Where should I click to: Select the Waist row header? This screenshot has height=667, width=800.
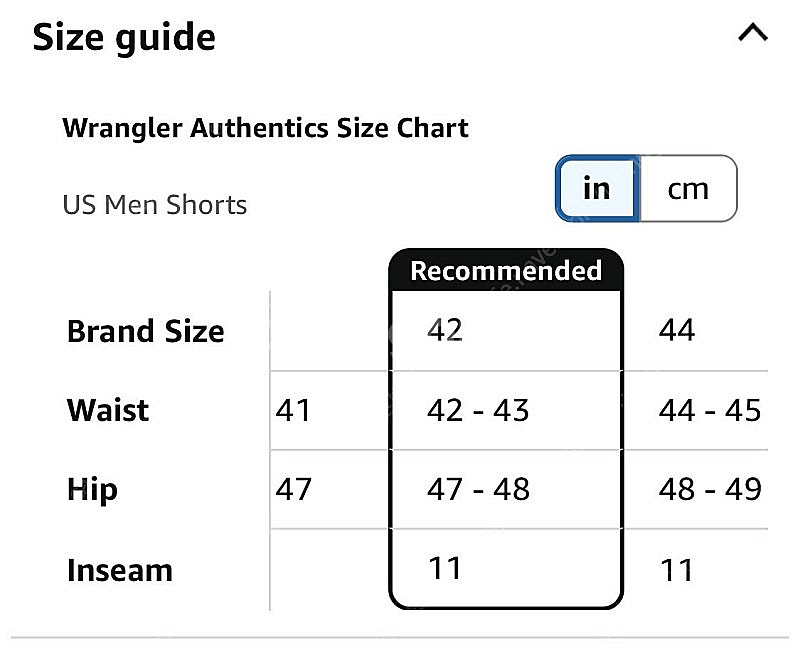(108, 410)
